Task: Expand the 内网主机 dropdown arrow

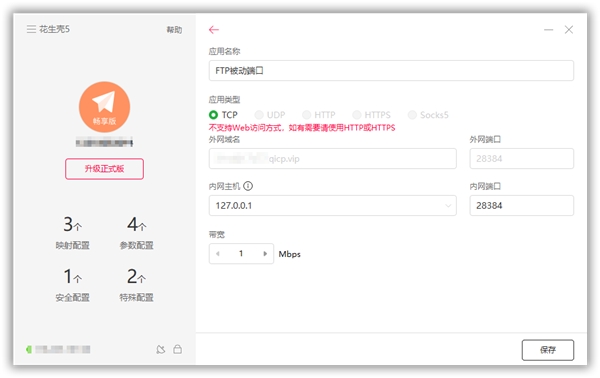Action: pyautogui.click(x=448, y=206)
